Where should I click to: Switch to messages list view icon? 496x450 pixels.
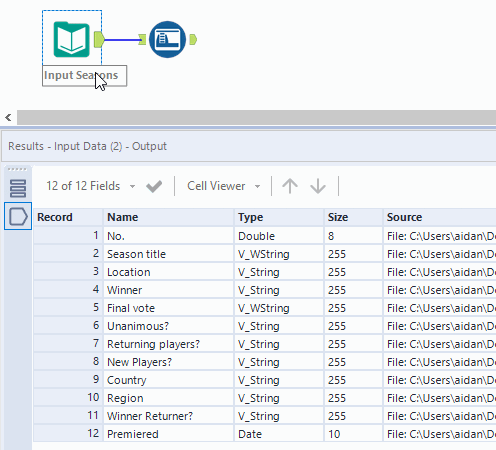18,188
